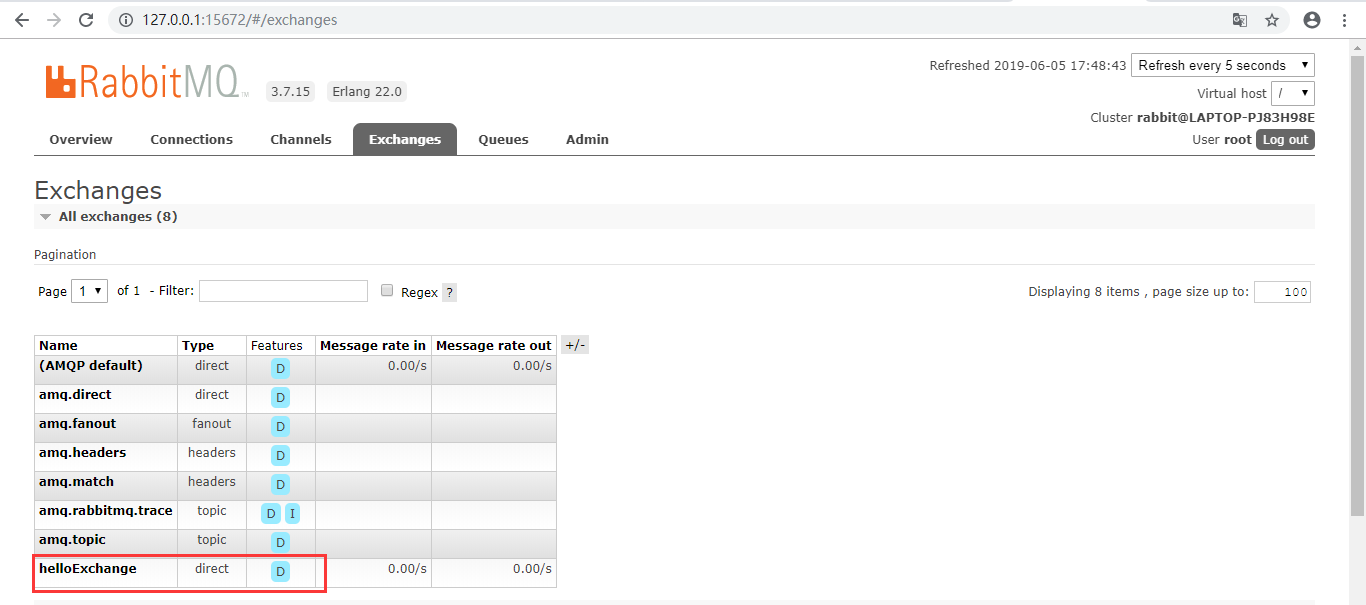Toggle table columns with +/- button

575,345
